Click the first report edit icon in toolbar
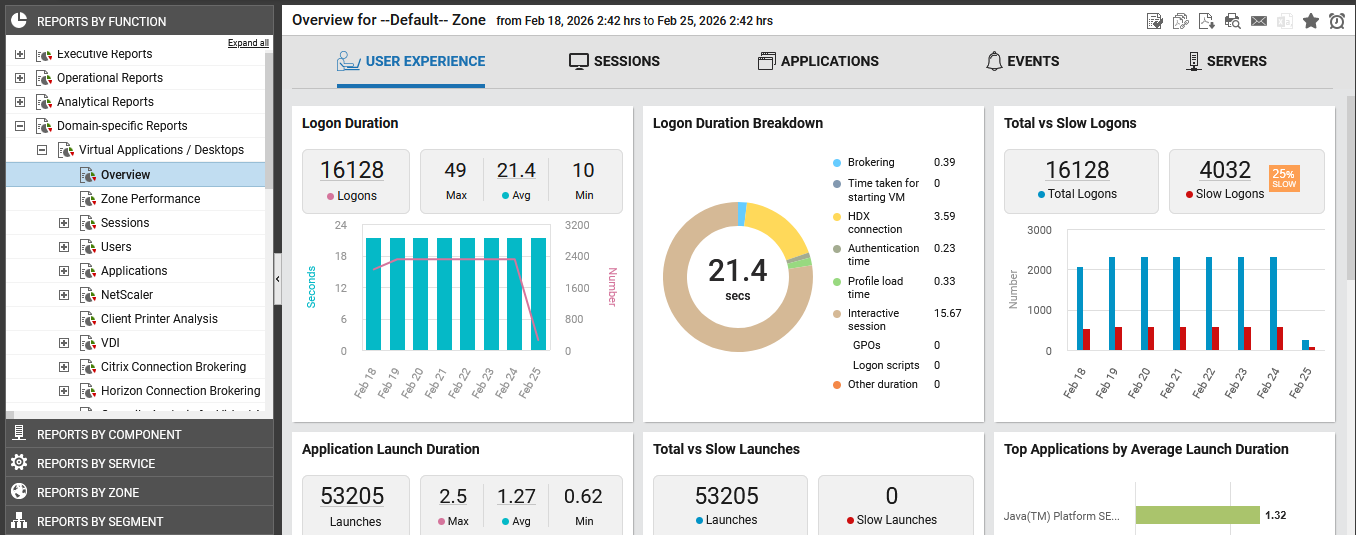 point(1155,21)
